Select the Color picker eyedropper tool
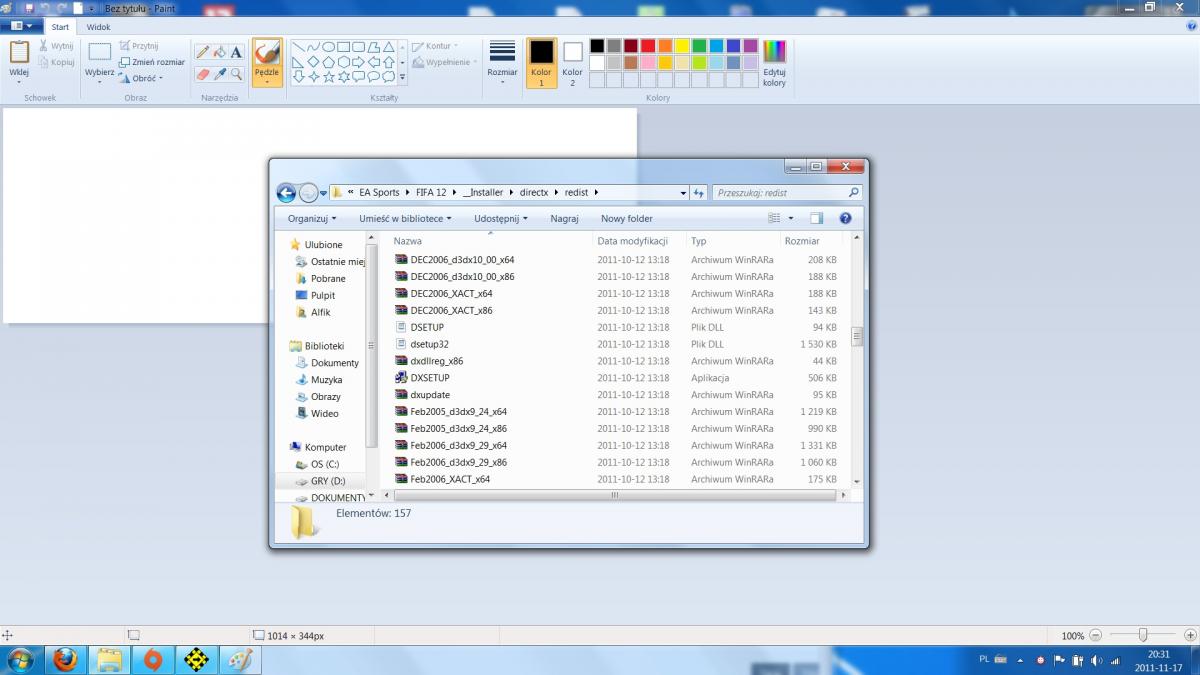 pyautogui.click(x=220, y=74)
